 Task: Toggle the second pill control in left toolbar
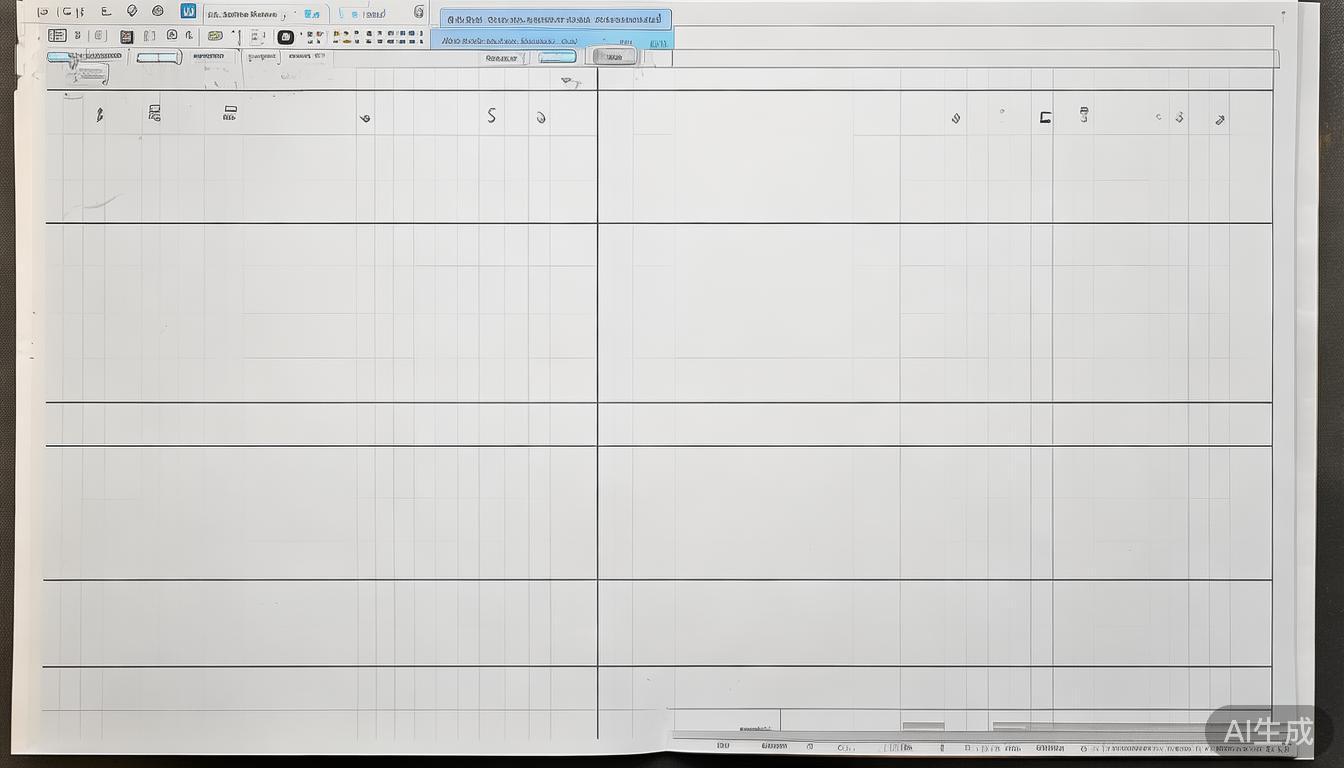tap(158, 57)
